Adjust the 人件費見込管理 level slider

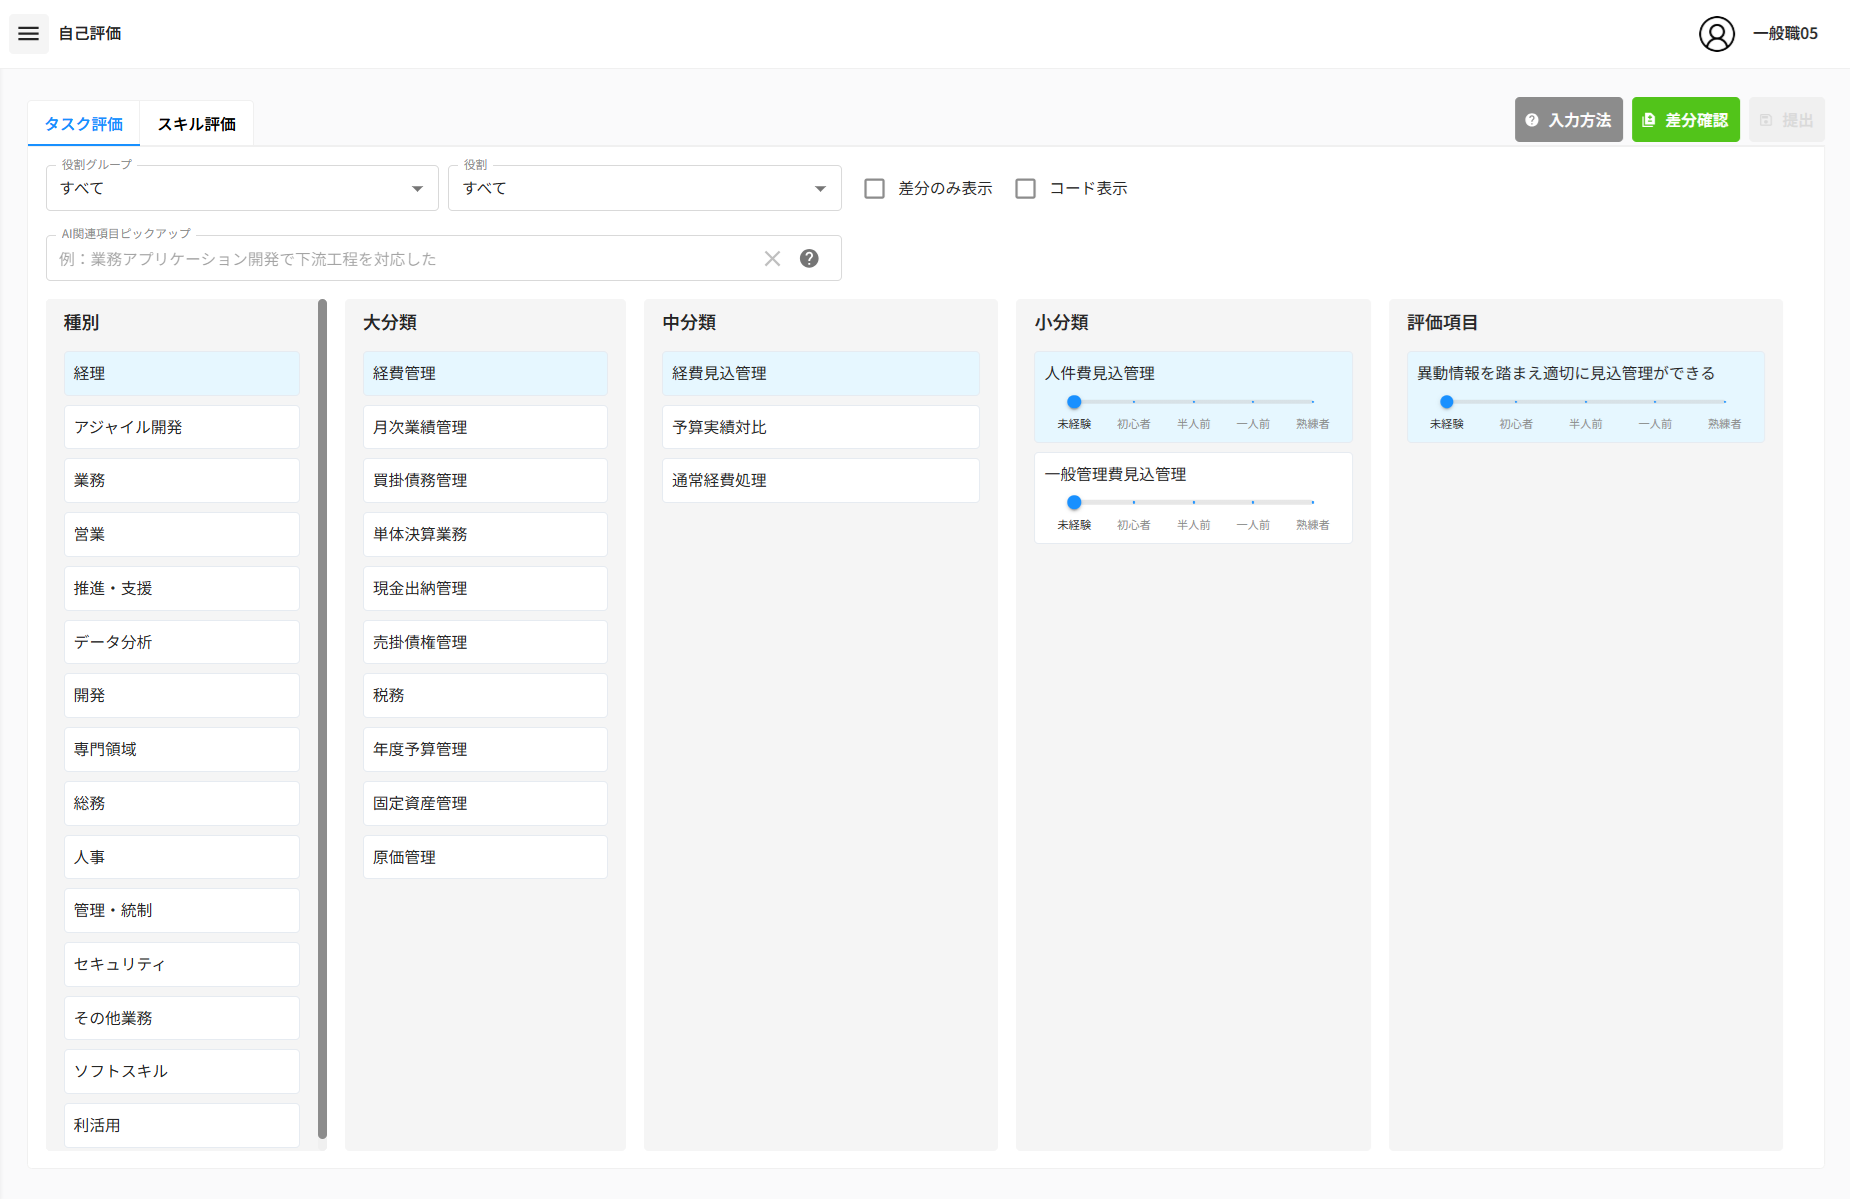click(x=1193, y=402)
